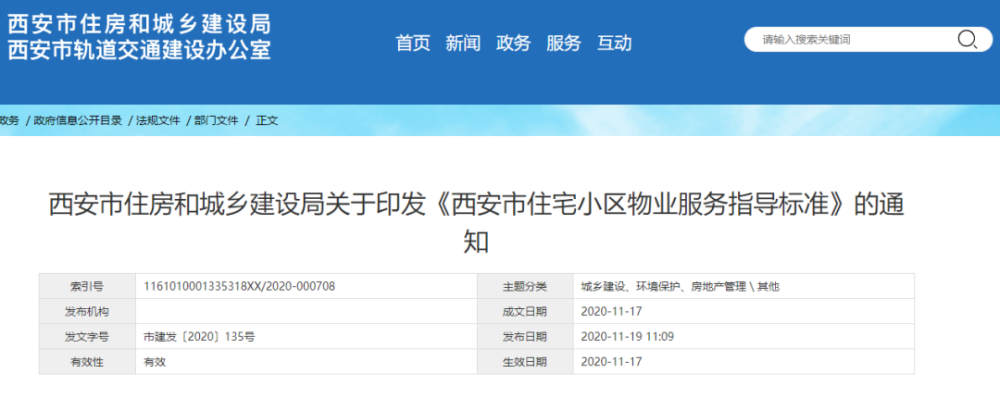Click the 发布机构 label cell
The width and height of the screenshot is (1000, 398).
87,311
